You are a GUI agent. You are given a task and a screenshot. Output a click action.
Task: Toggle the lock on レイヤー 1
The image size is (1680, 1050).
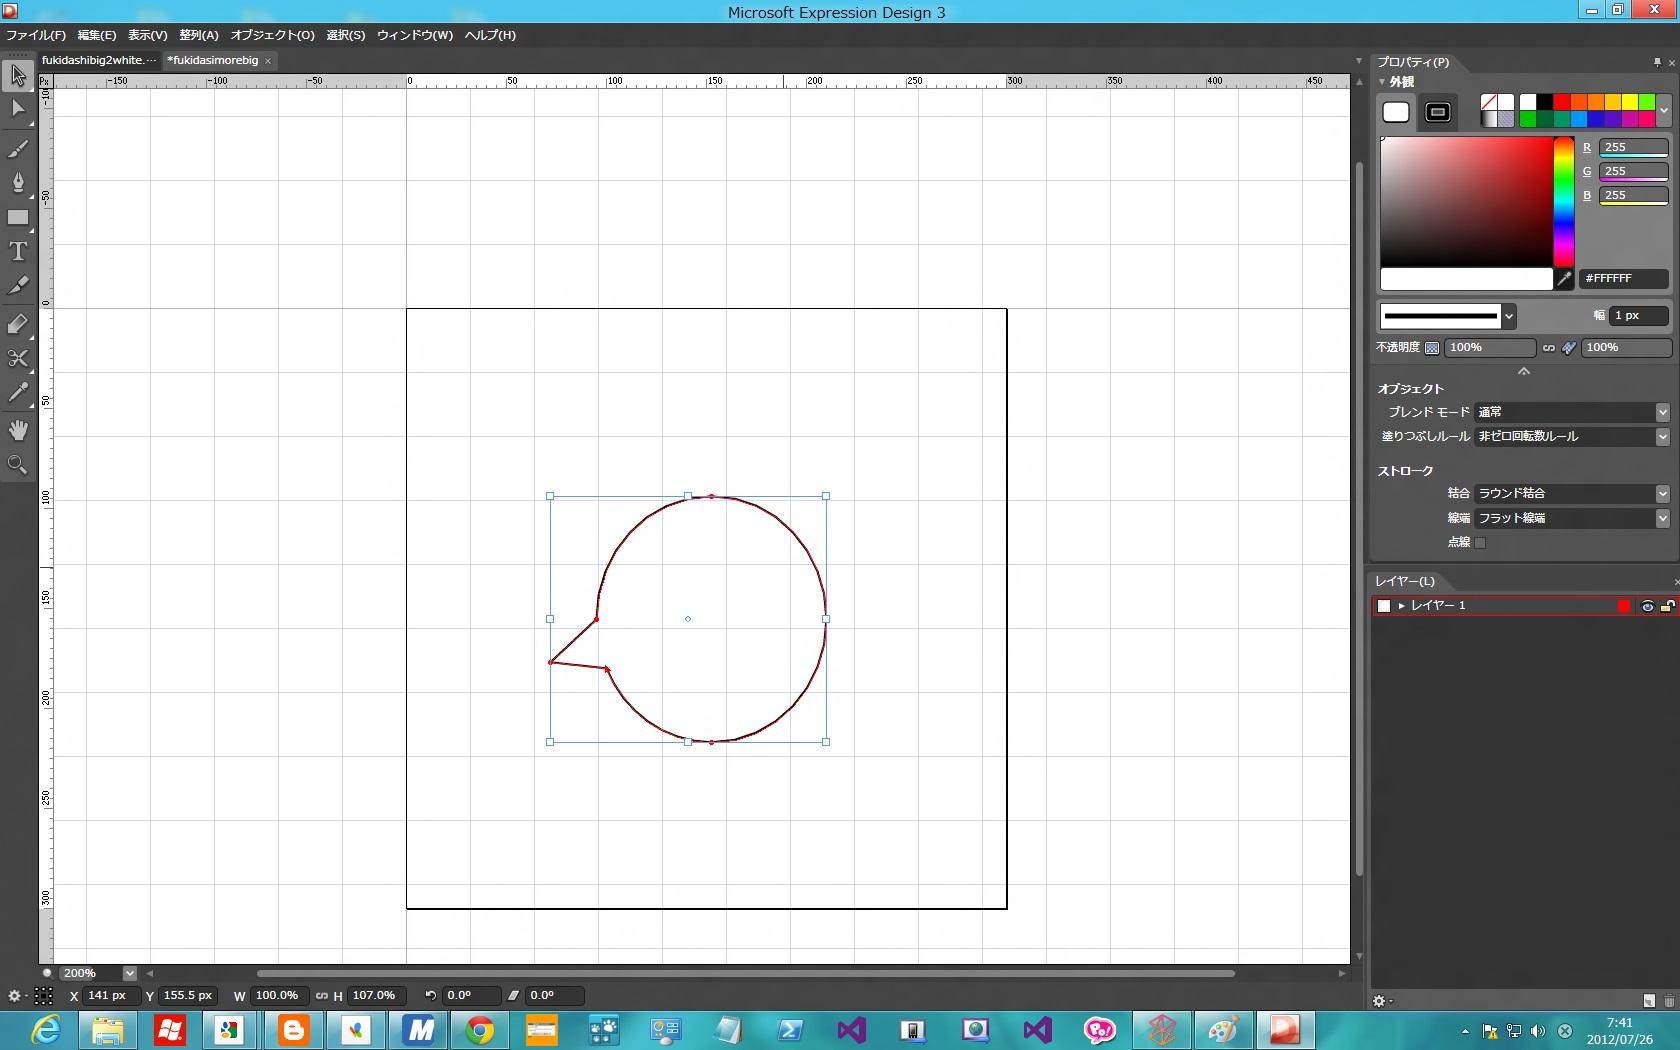(1667, 606)
